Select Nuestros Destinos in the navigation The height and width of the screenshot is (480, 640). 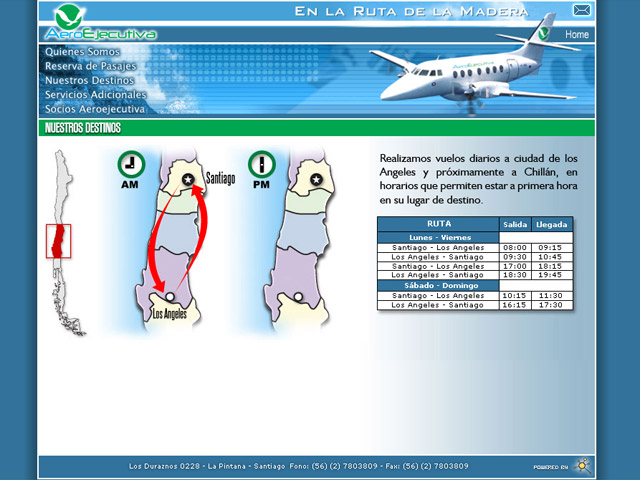click(89, 80)
